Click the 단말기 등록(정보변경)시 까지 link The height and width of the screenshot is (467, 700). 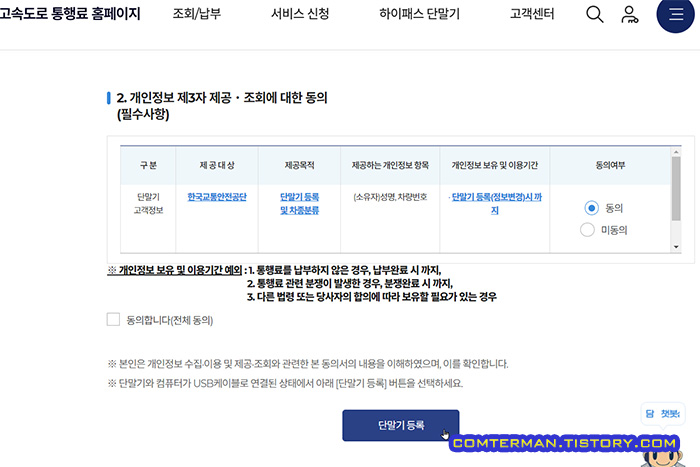[496, 204]
